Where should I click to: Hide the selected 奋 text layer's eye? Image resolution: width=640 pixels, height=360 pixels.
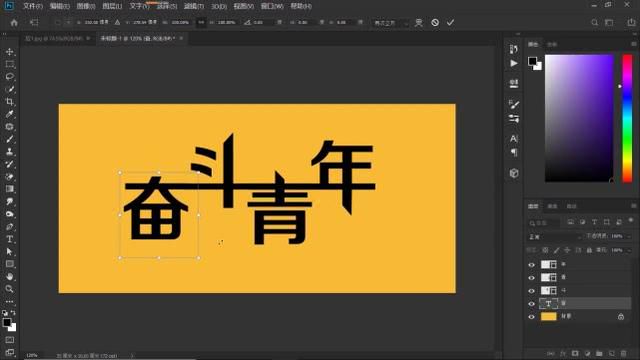click(x=531, y=304)
